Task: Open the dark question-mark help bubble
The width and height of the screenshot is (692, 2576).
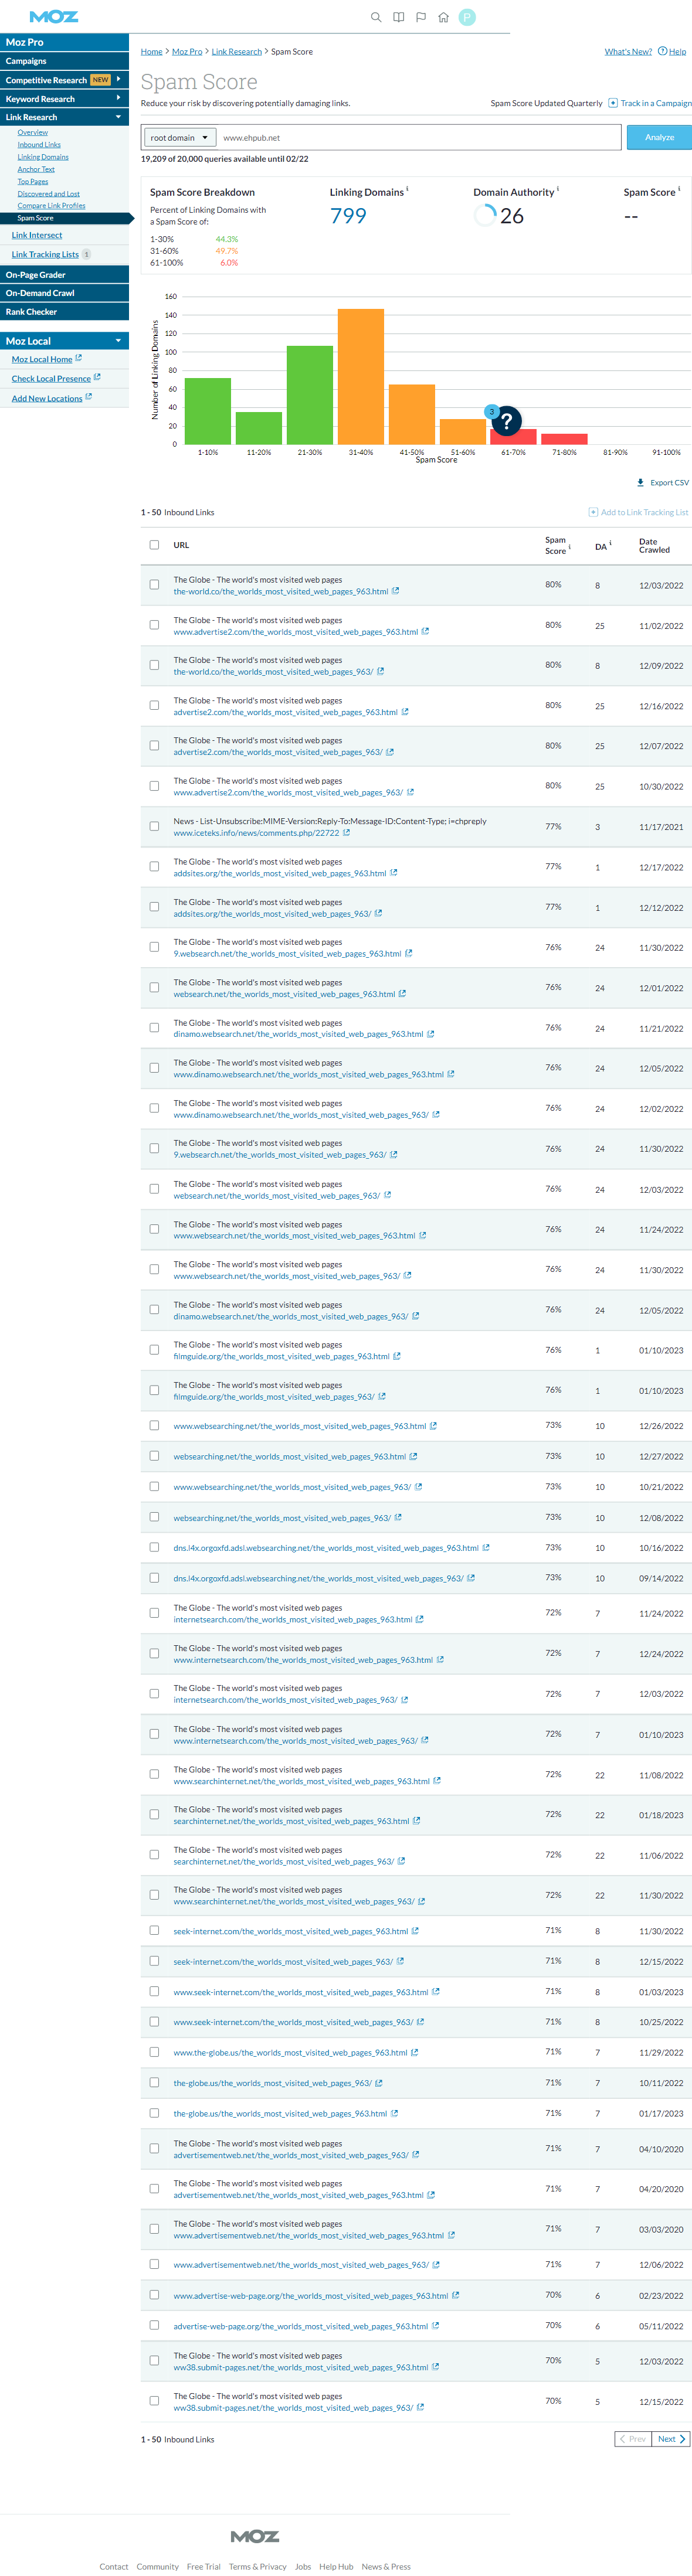Action: 506,422
